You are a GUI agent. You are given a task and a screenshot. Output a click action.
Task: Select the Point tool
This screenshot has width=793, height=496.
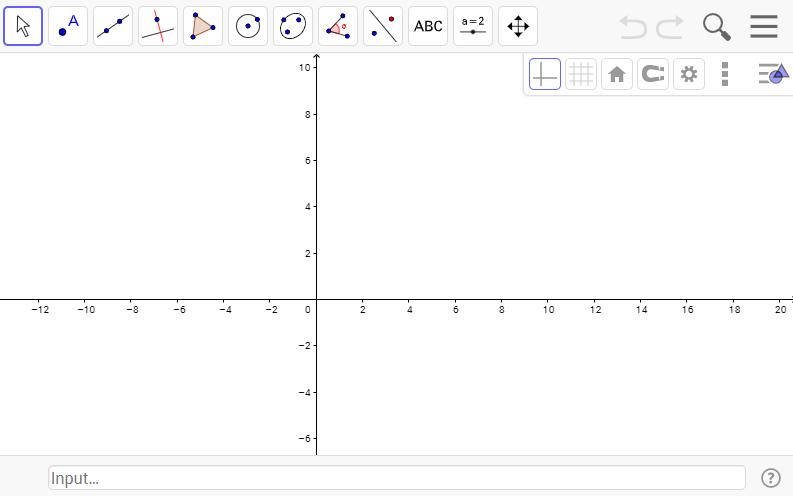(68, 26)
